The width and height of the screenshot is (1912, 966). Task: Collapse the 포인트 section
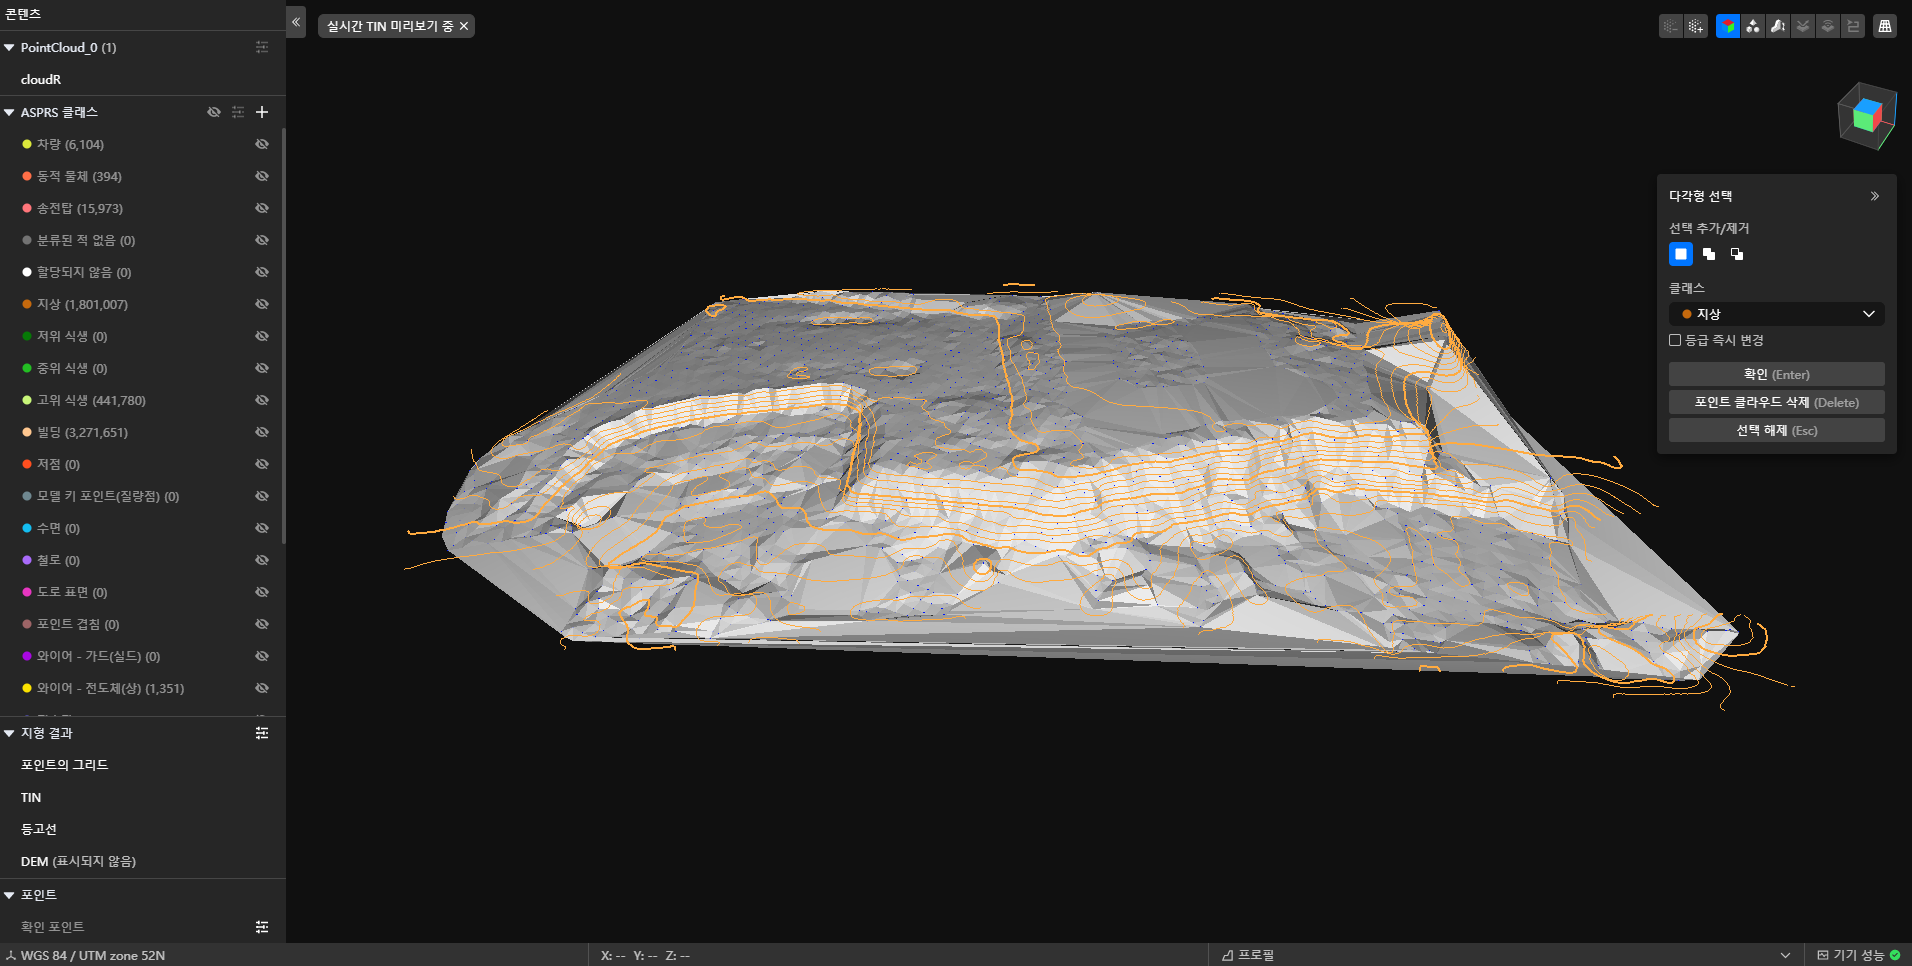click(9, 895)
